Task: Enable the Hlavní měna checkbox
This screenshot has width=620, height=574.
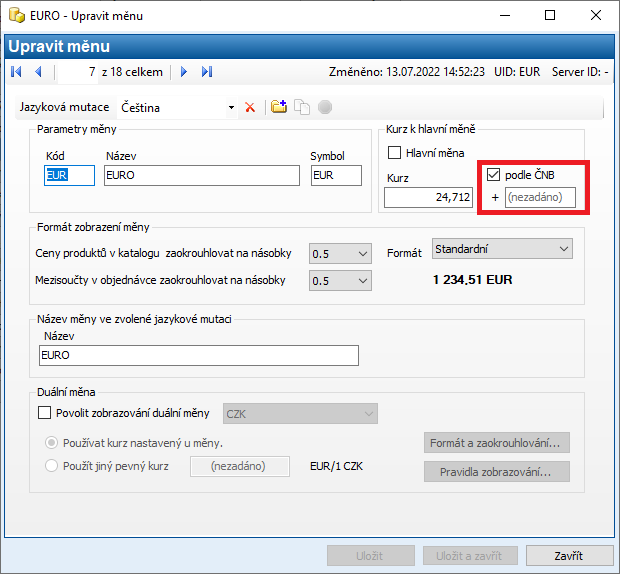Action: (x=395, y=153)
